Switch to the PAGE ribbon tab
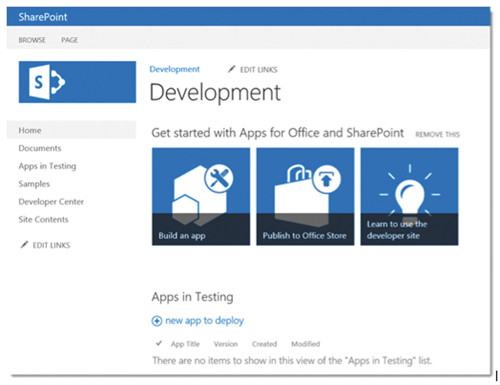 pos(69,40)
